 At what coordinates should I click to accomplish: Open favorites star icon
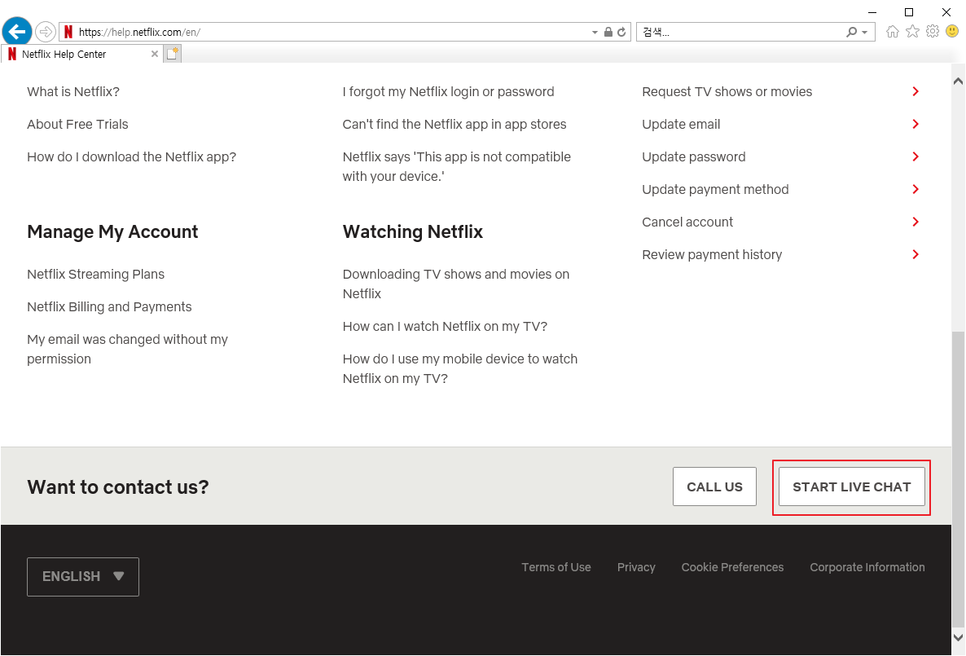tap(912, 31)
